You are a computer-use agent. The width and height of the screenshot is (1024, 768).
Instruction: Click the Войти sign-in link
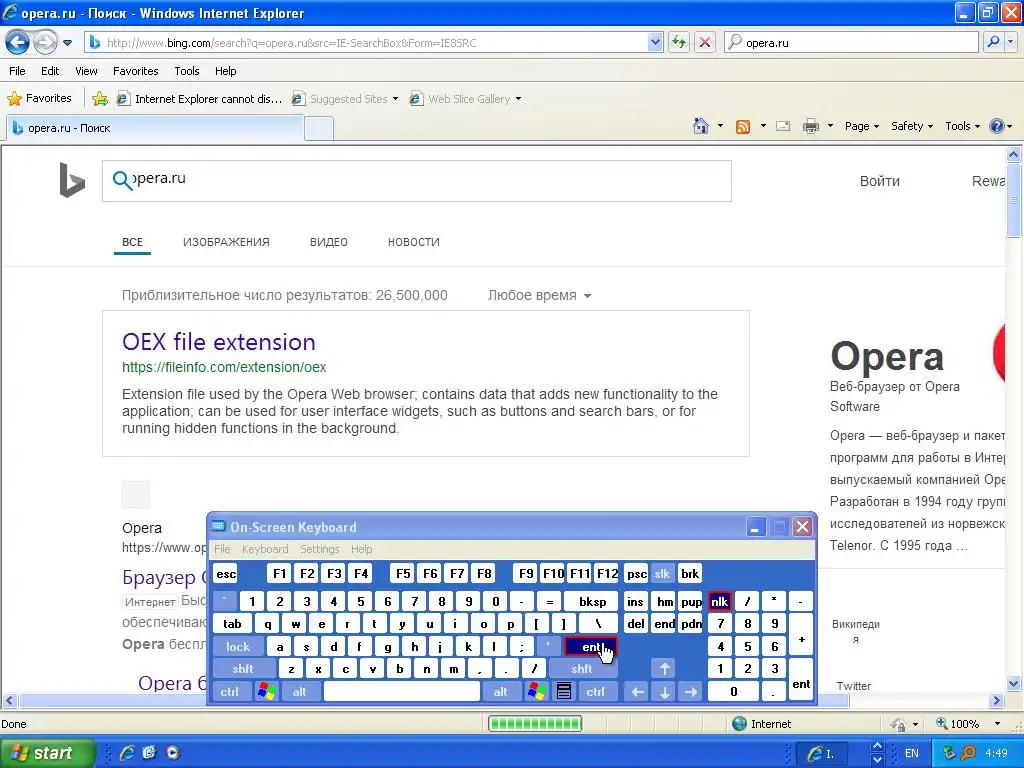tap(880, 181)
